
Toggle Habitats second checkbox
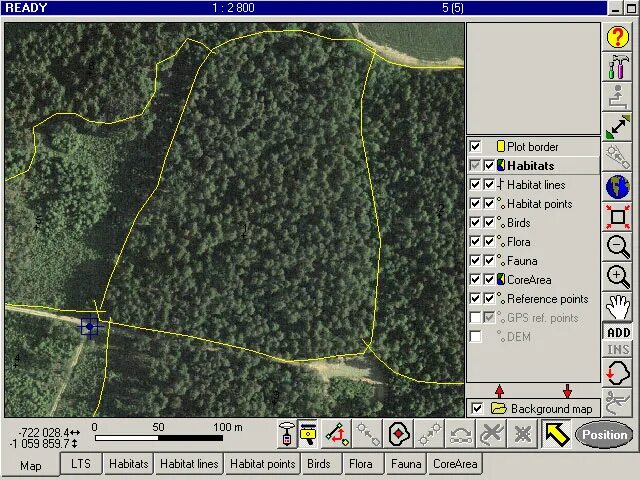pyautogui.click(x=489, y=165)
